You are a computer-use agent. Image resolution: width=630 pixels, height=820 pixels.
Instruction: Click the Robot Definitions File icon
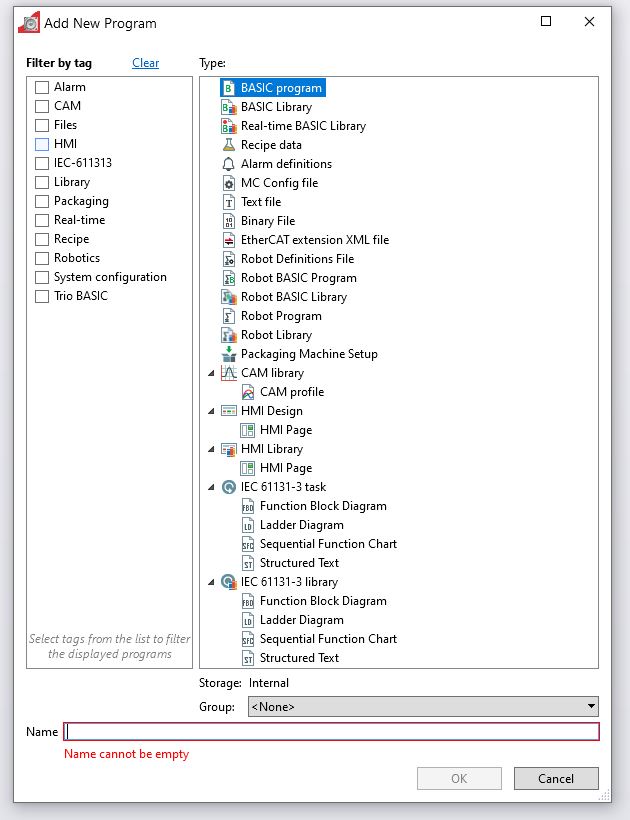pos(228,259)
